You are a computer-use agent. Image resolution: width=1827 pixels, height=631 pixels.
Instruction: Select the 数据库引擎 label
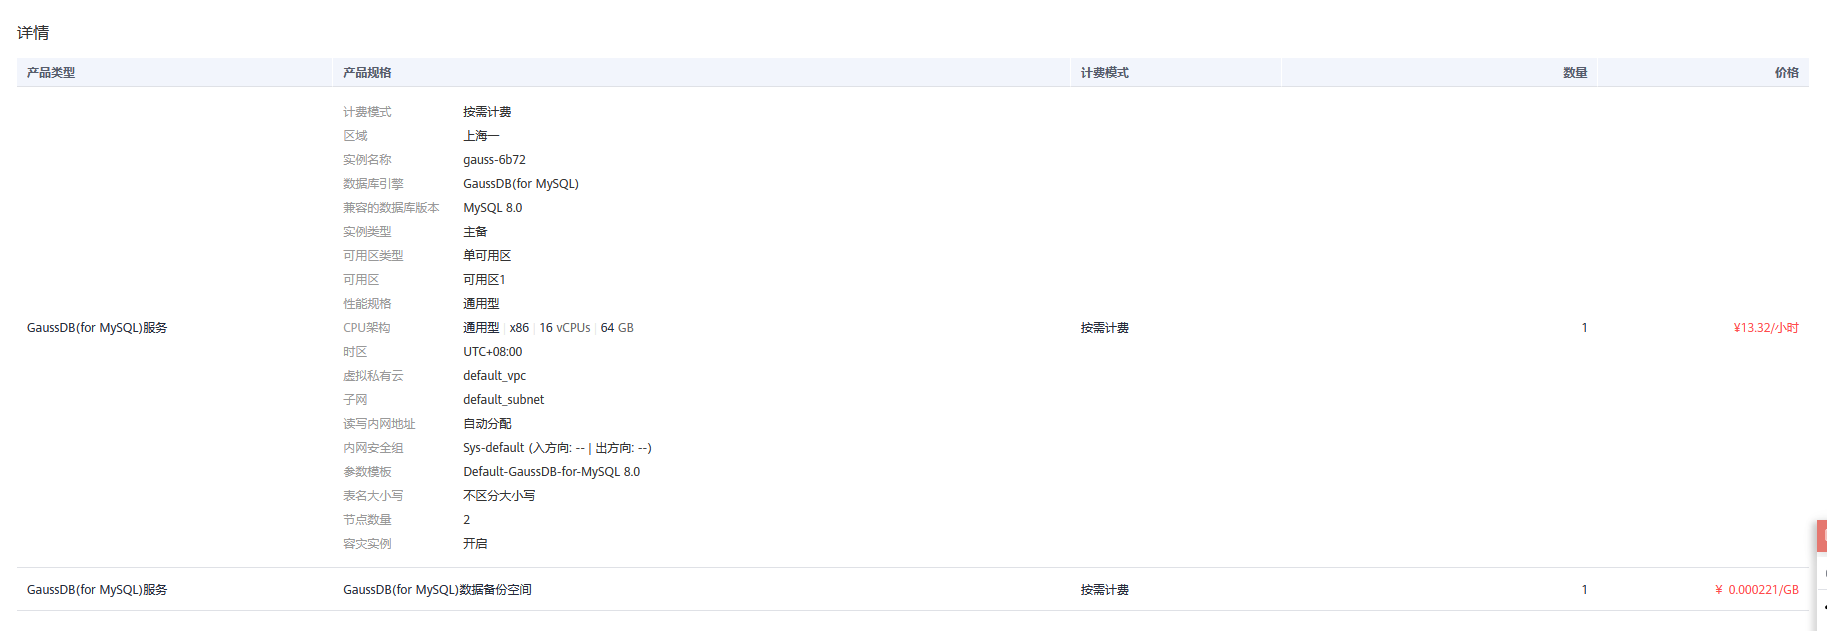373,184
